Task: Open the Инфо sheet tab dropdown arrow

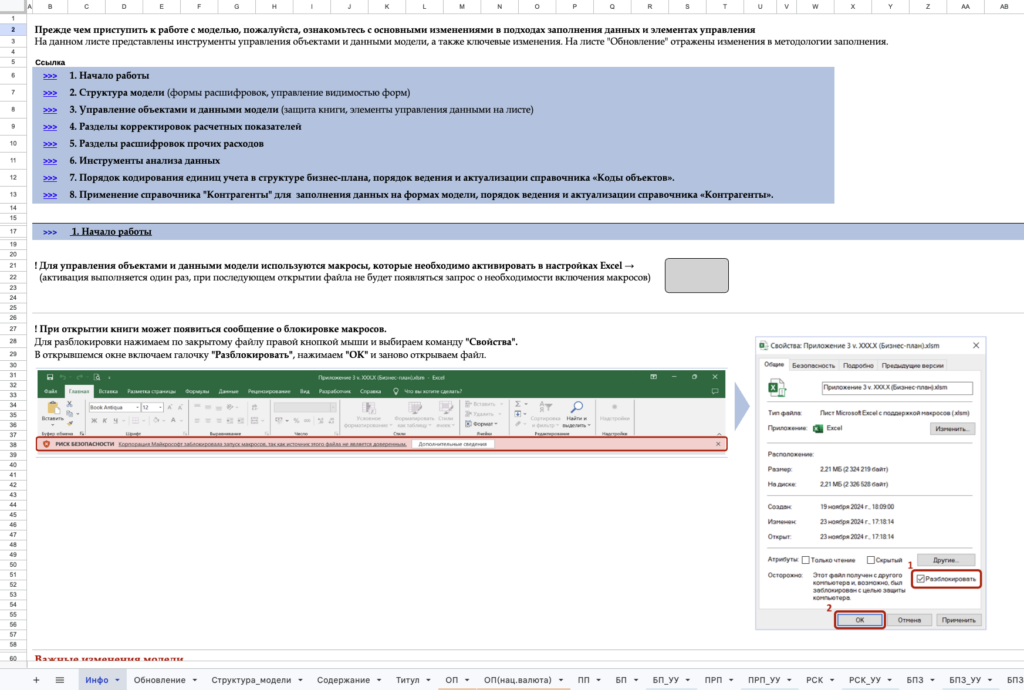Action: click(119, 680)
